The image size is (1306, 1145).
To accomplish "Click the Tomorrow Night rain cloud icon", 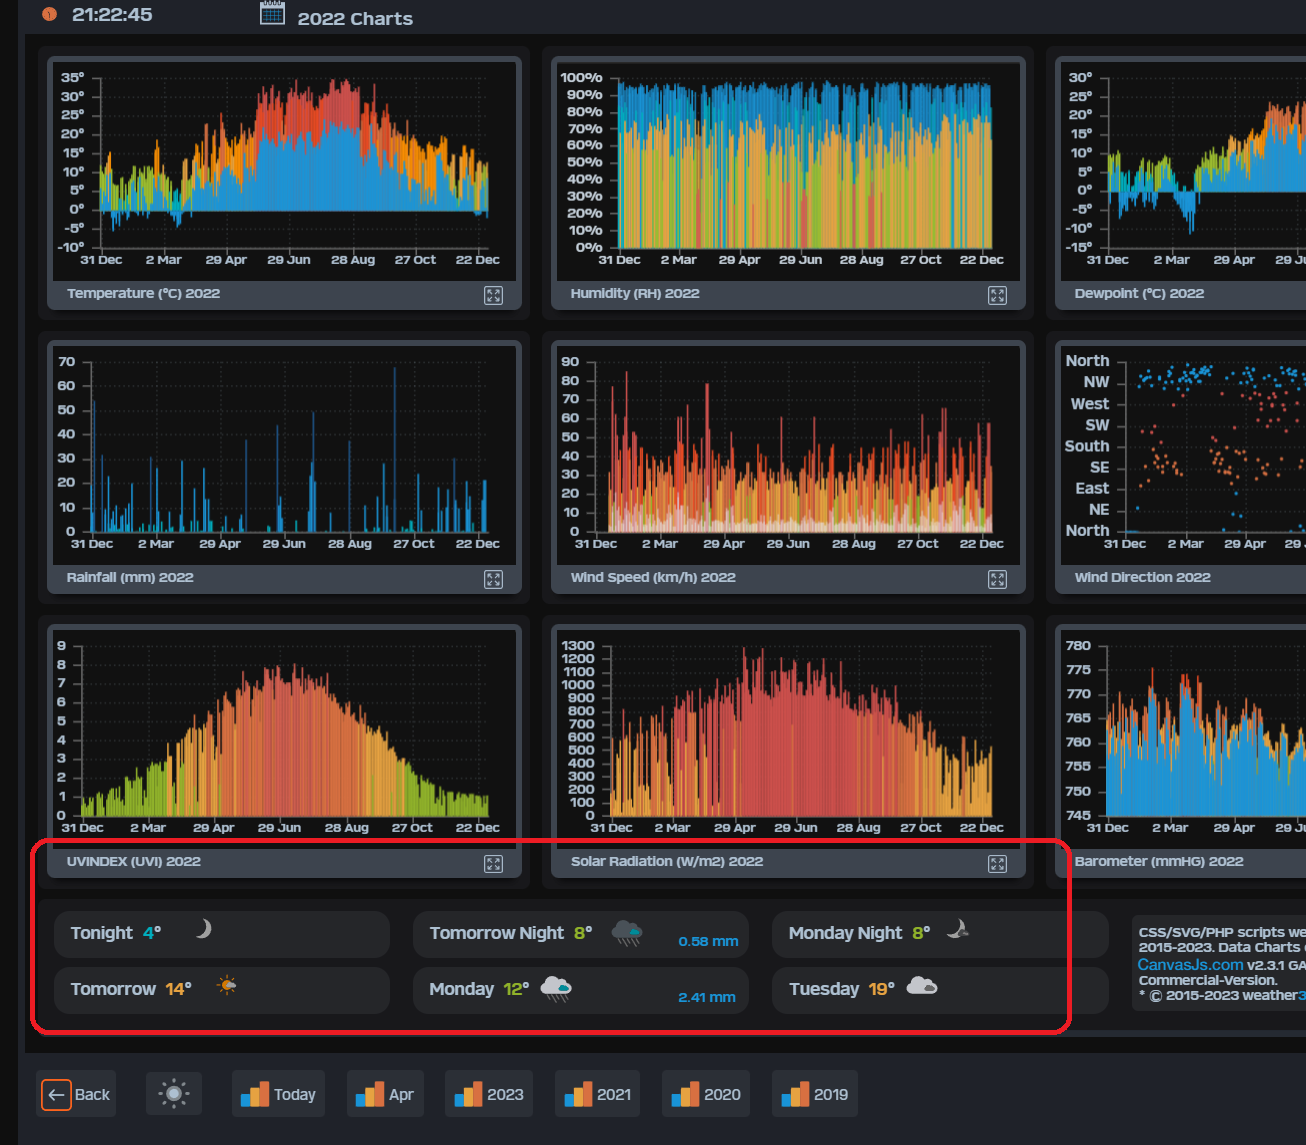I will point(627,933).
